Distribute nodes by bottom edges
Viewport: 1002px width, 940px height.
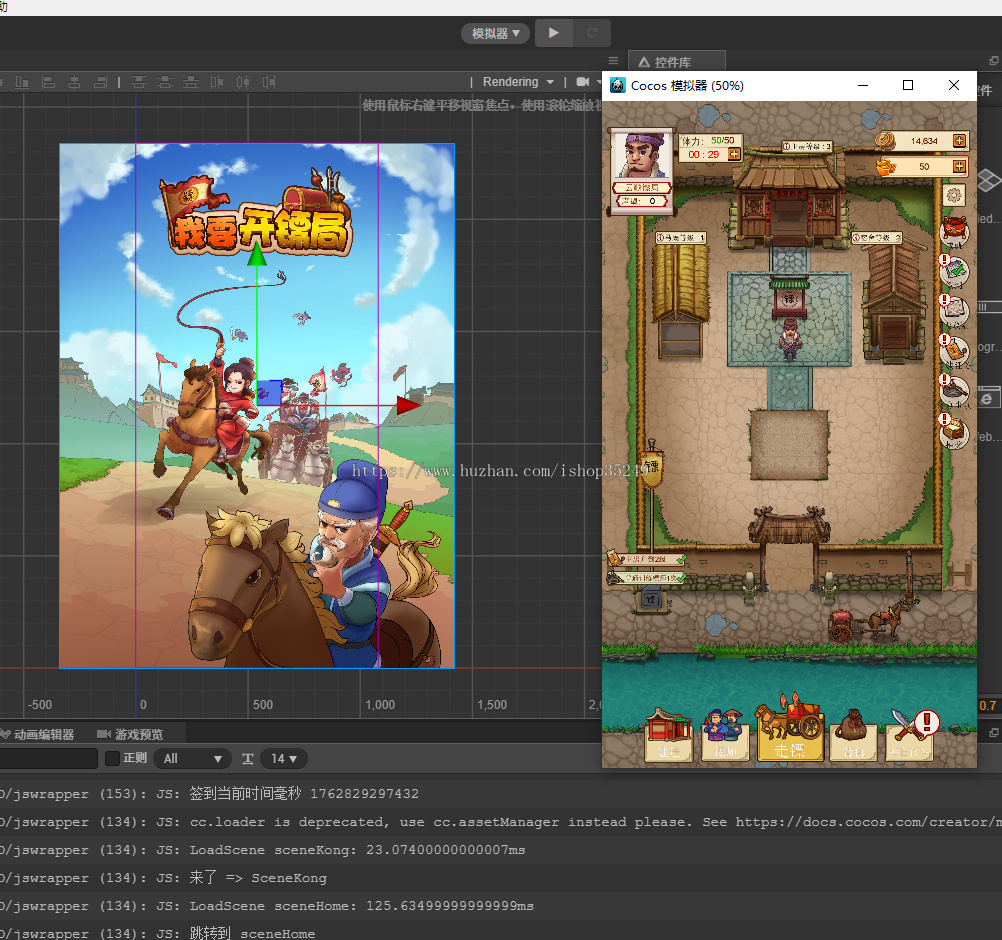click(x=191, y=82)
